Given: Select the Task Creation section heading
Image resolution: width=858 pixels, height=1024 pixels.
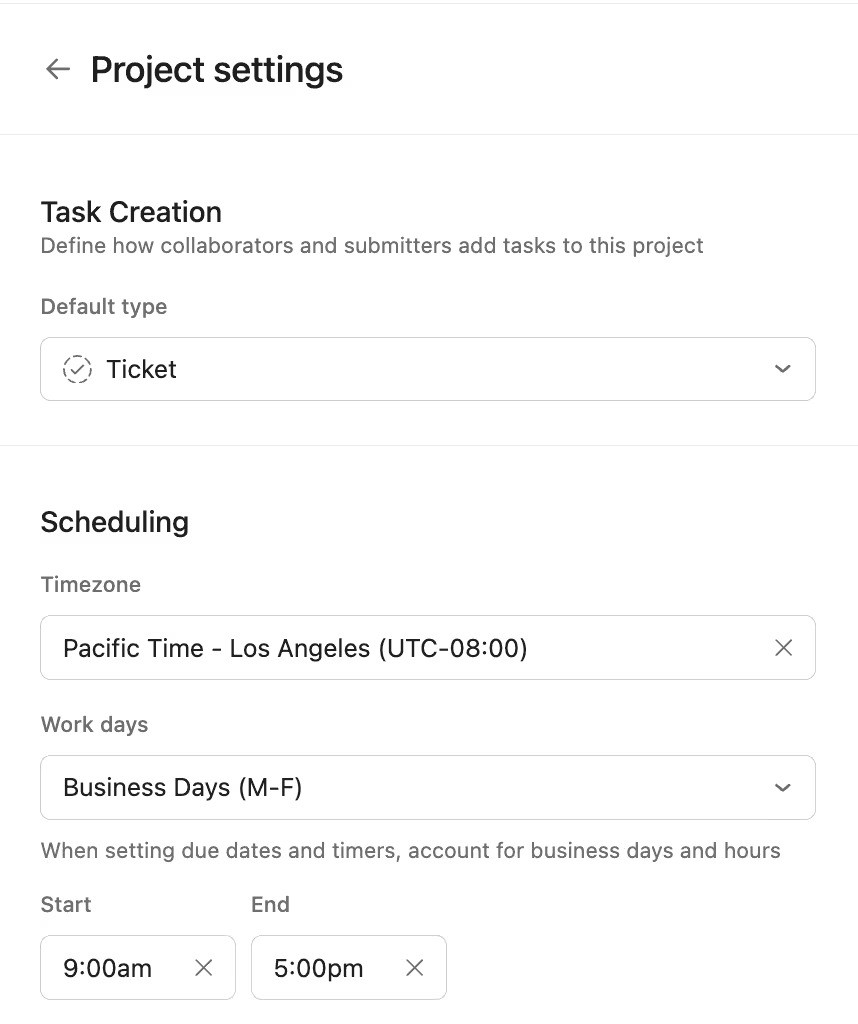Looking at the screenshot, I should 131,212.
